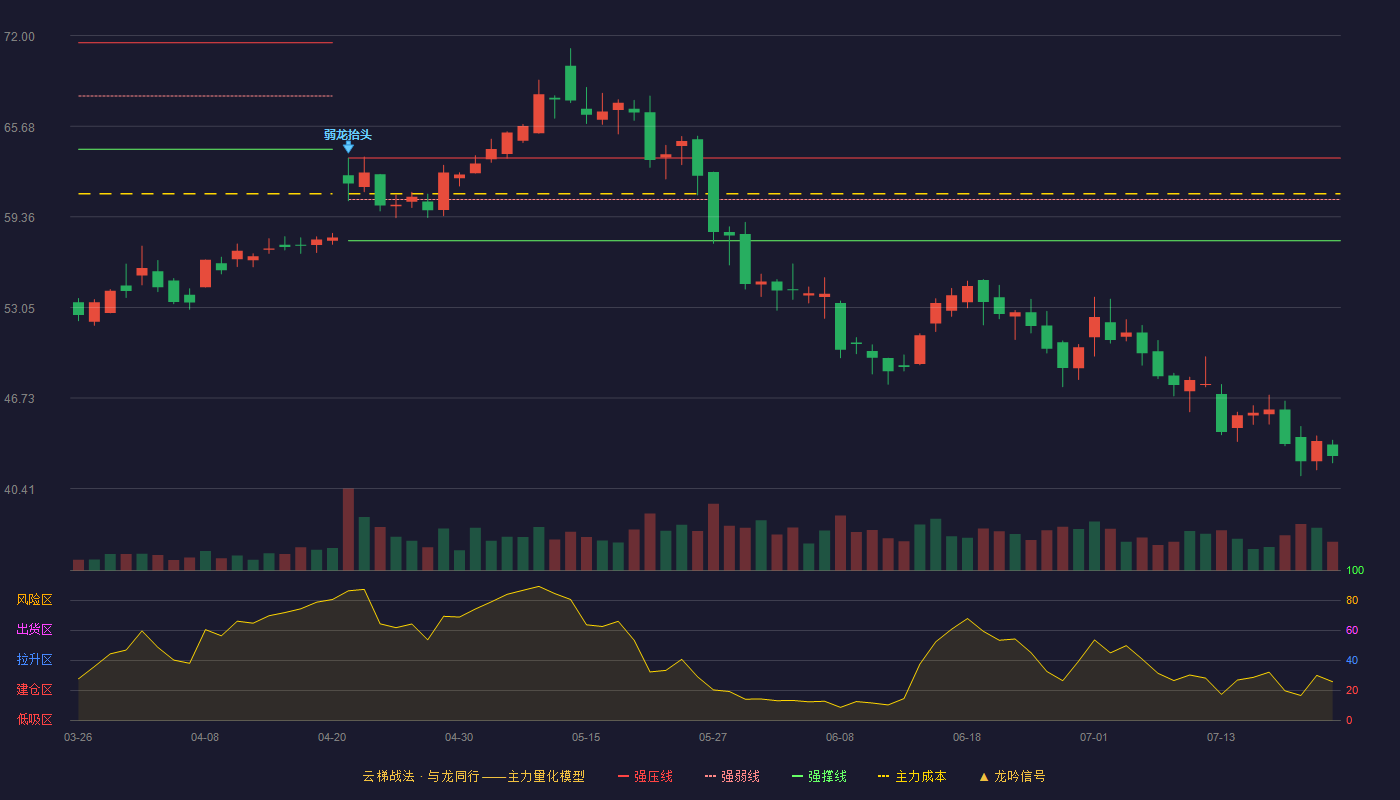The width and height of the screenshot is (1400, 800).
Task: Select the 风险区 zone label
Action: pyautogui.click(x=34, y=600)
